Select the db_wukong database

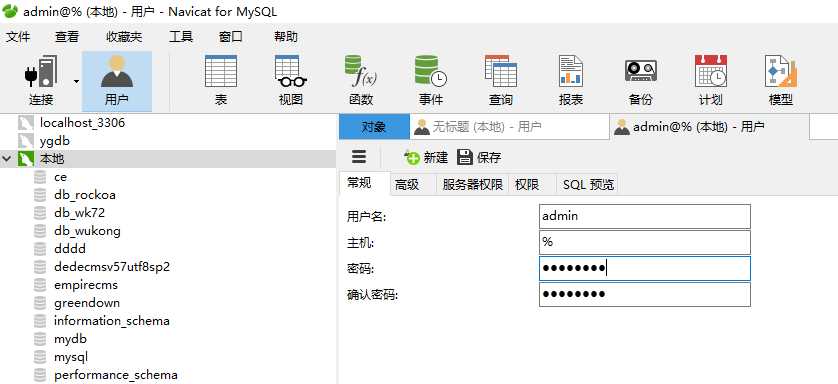pyautogui.click(x=87, y=231)
